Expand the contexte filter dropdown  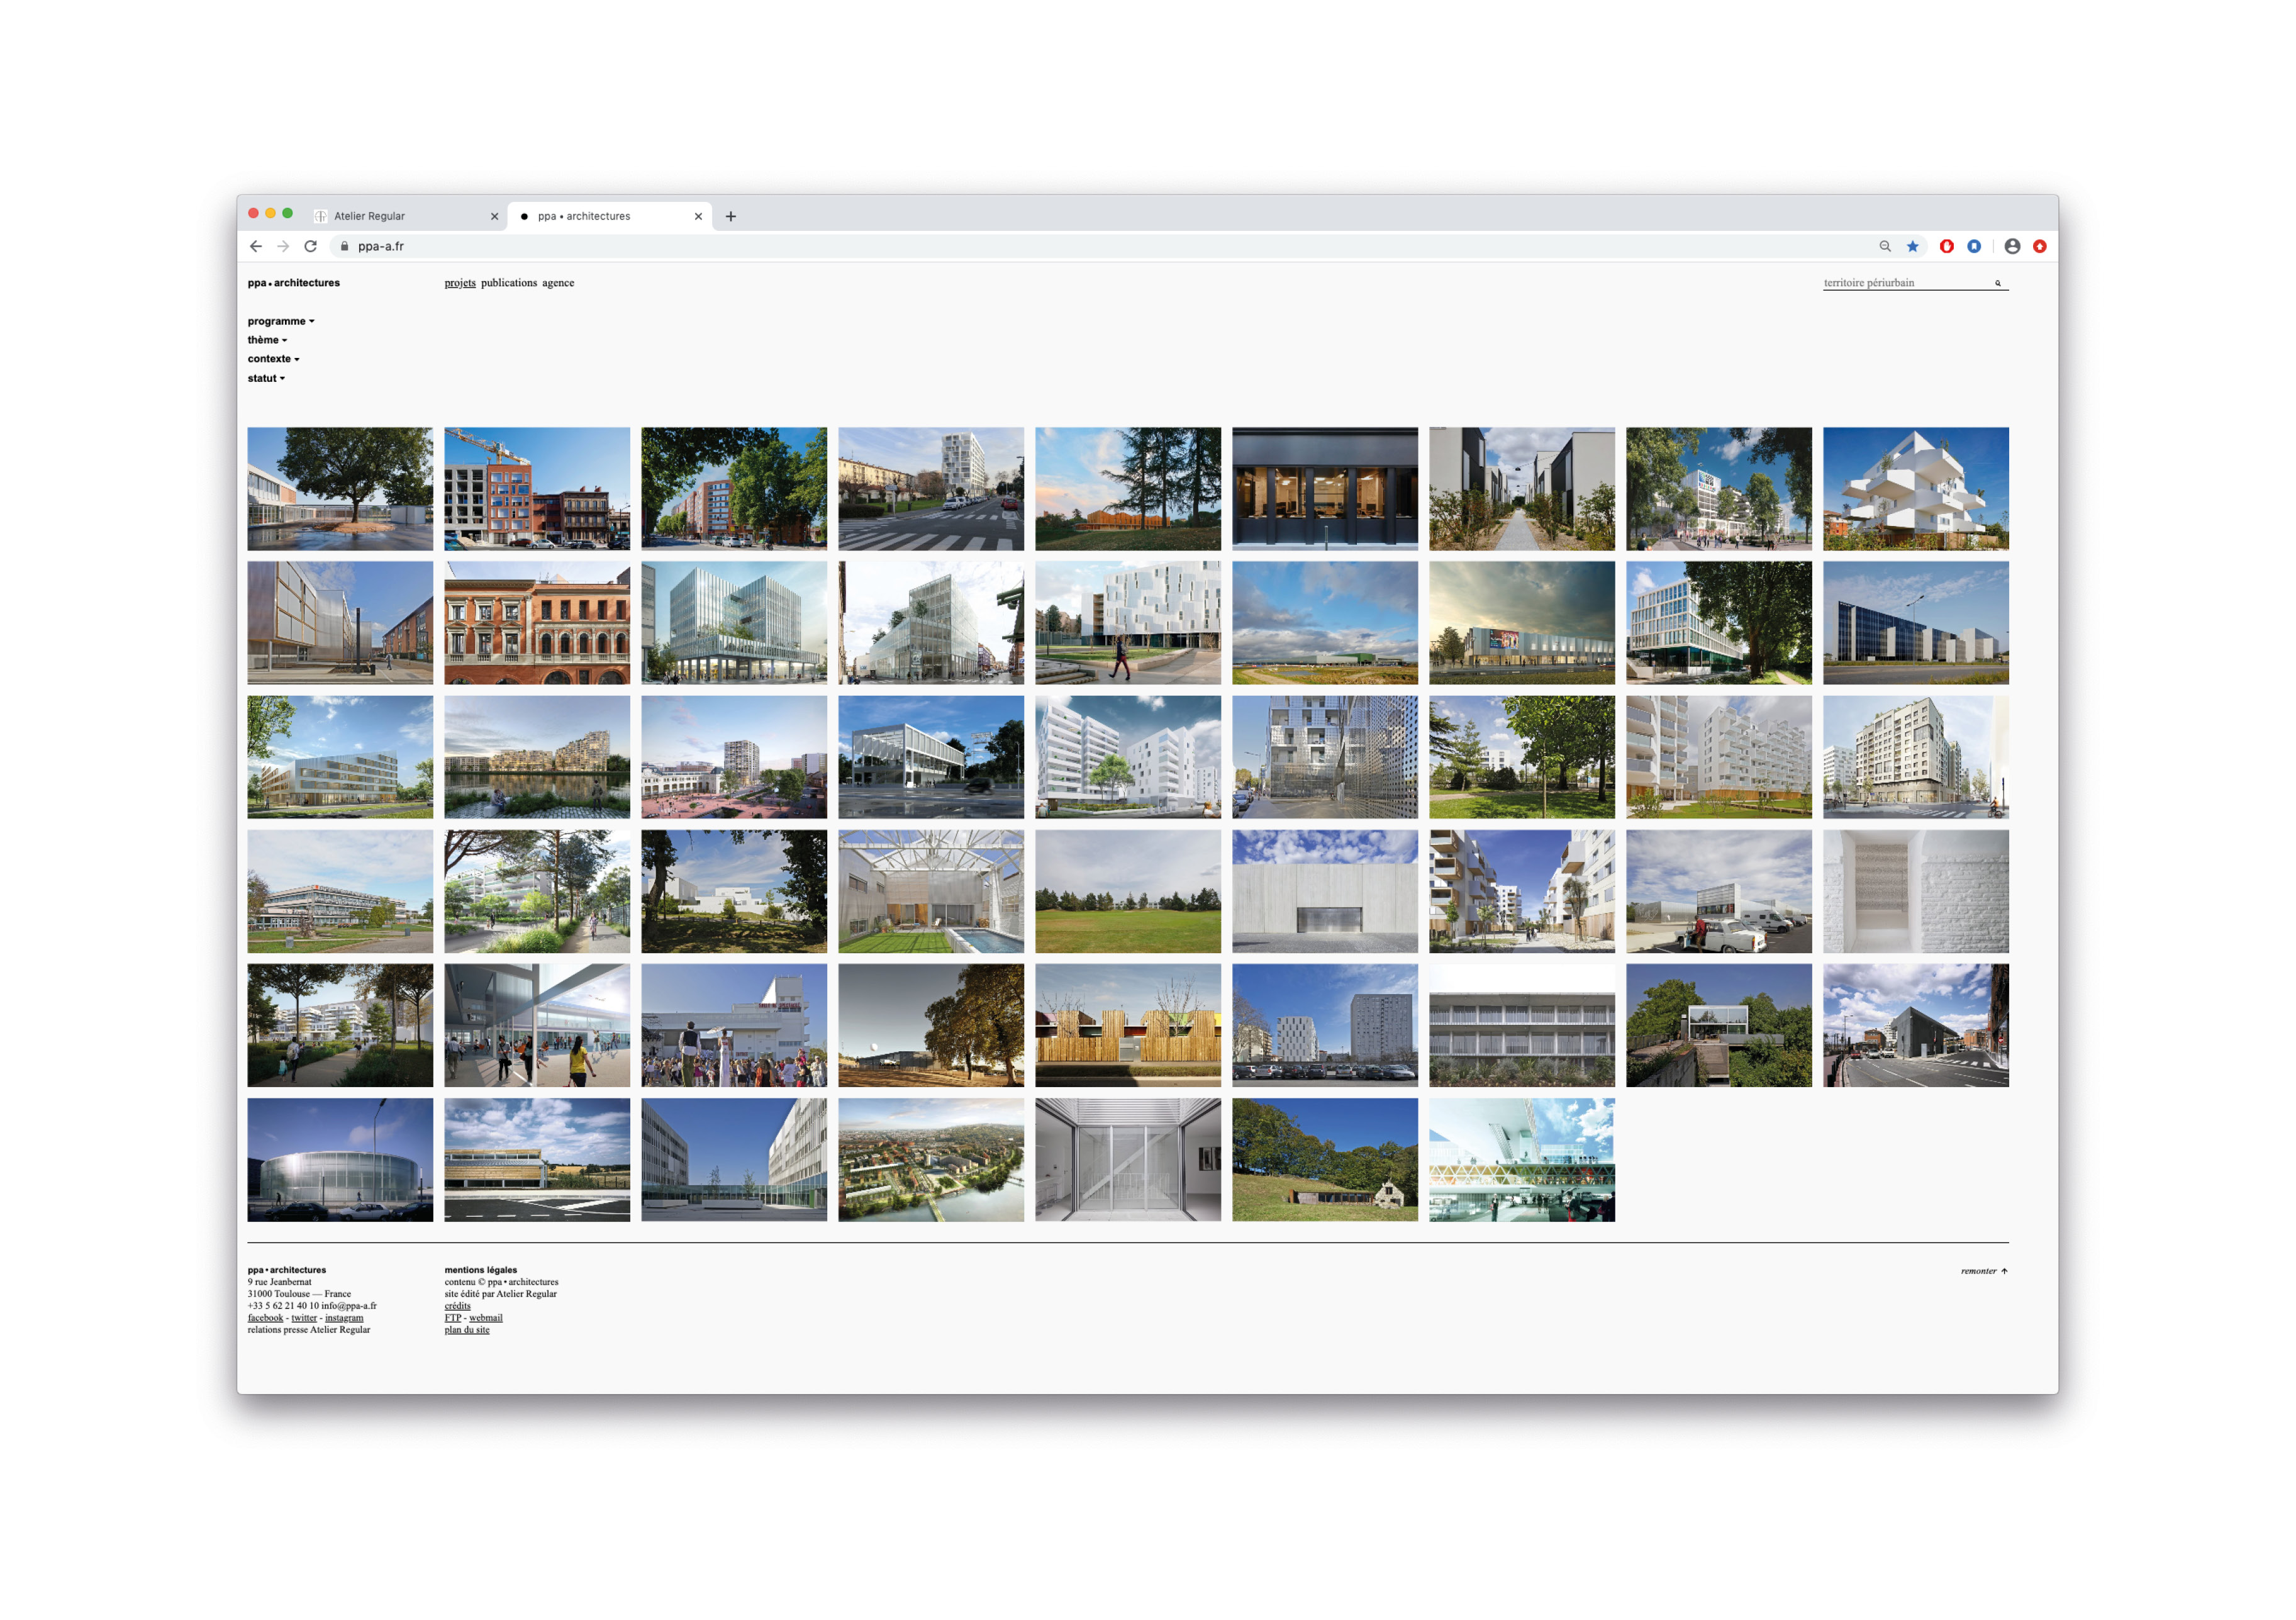click(x=273, y=359)
